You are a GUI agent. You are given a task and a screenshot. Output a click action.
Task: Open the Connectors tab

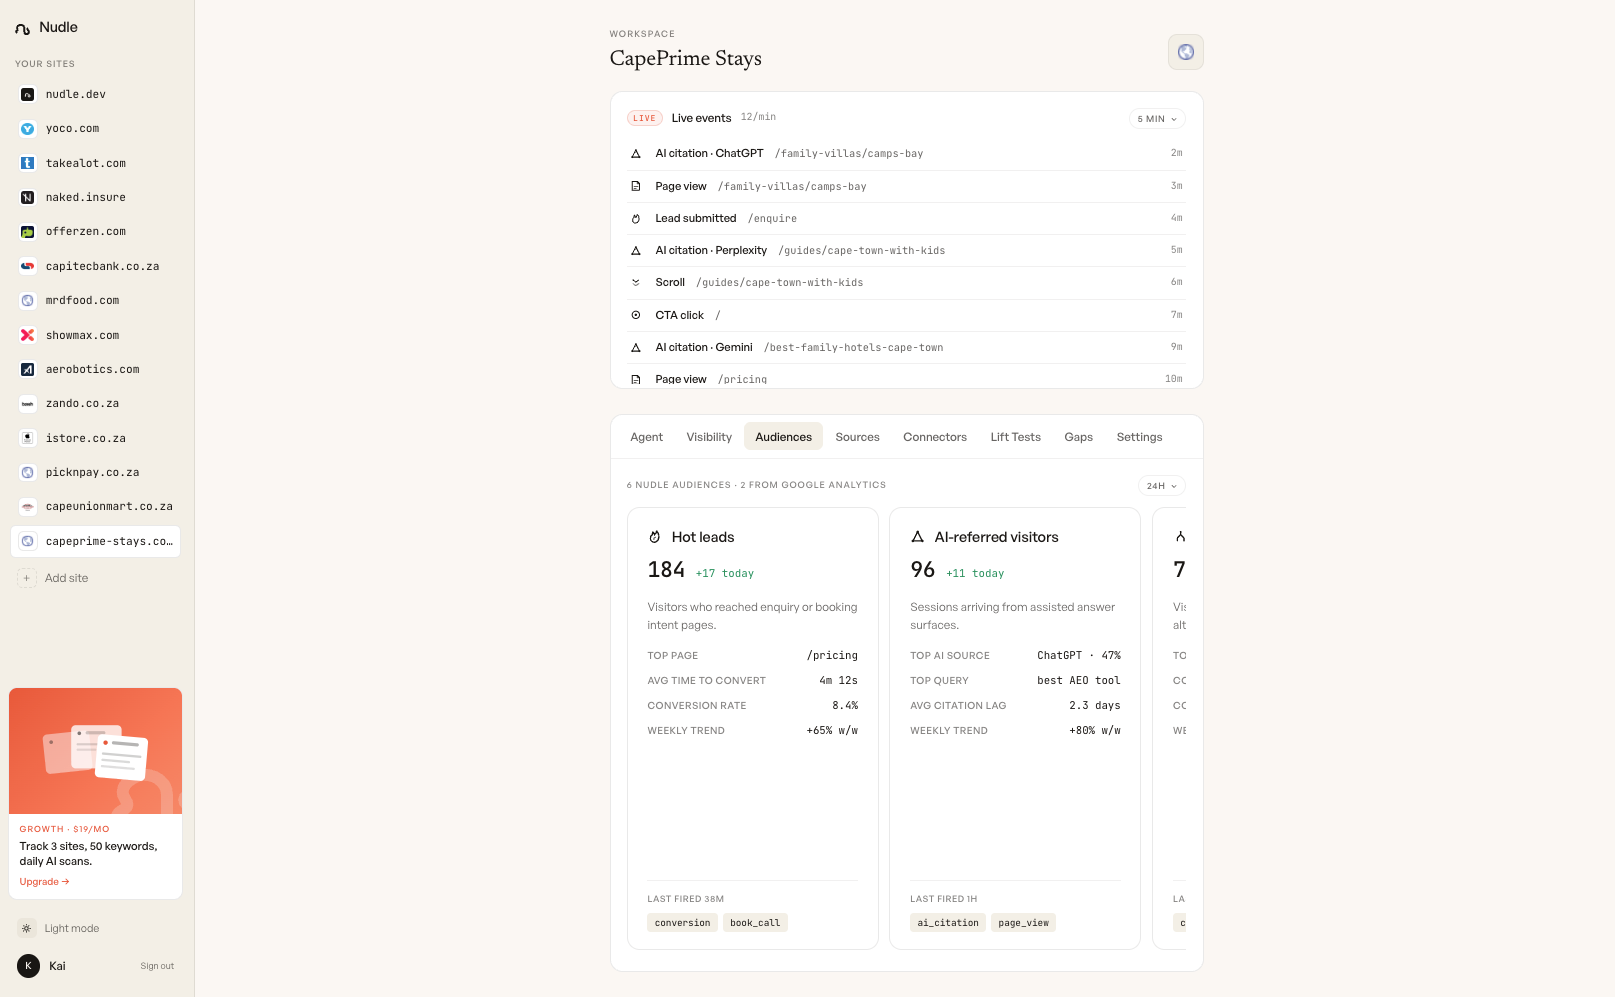[935, 437]
